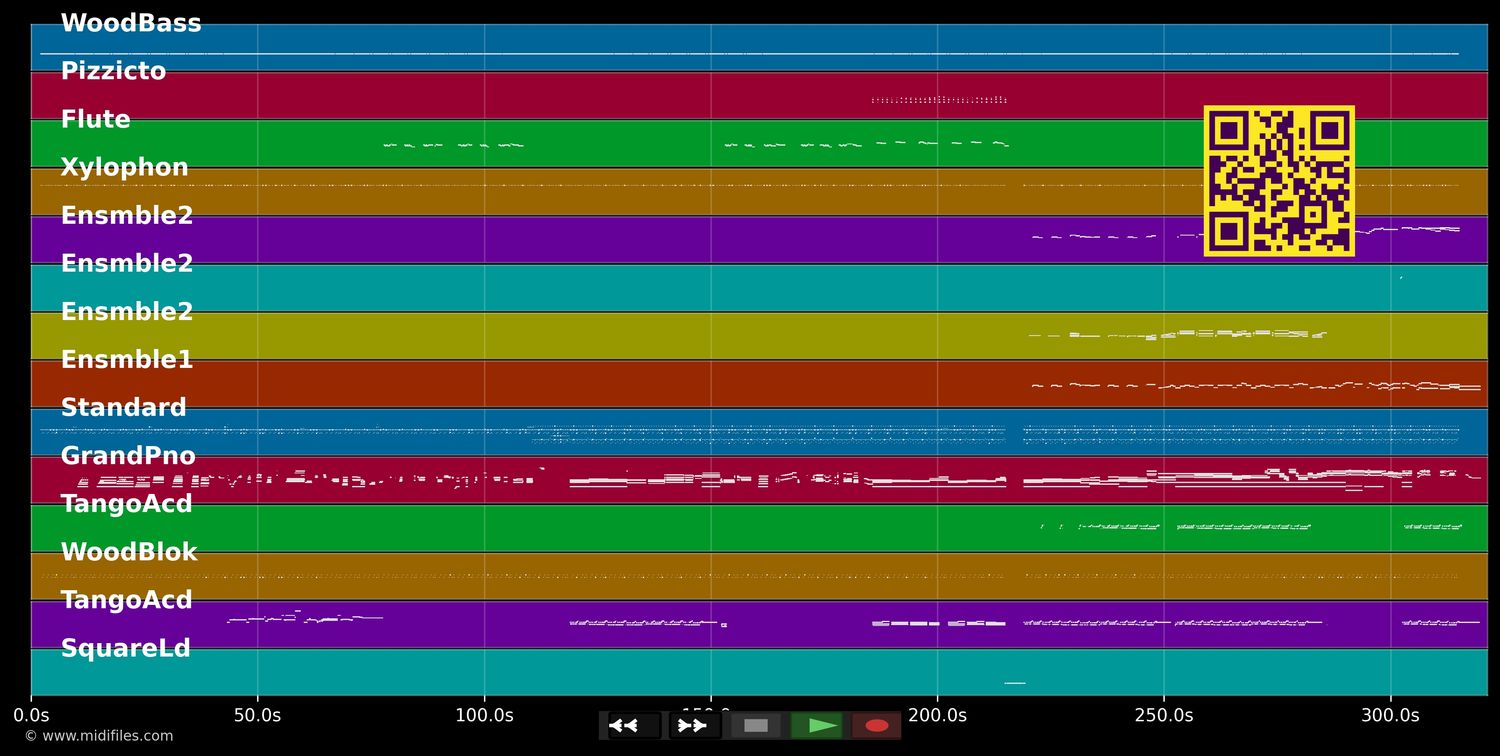Select the first TangoAcd track
Image resolution: width=1500 pixels, height=756 pixels.
coord(126,502)
